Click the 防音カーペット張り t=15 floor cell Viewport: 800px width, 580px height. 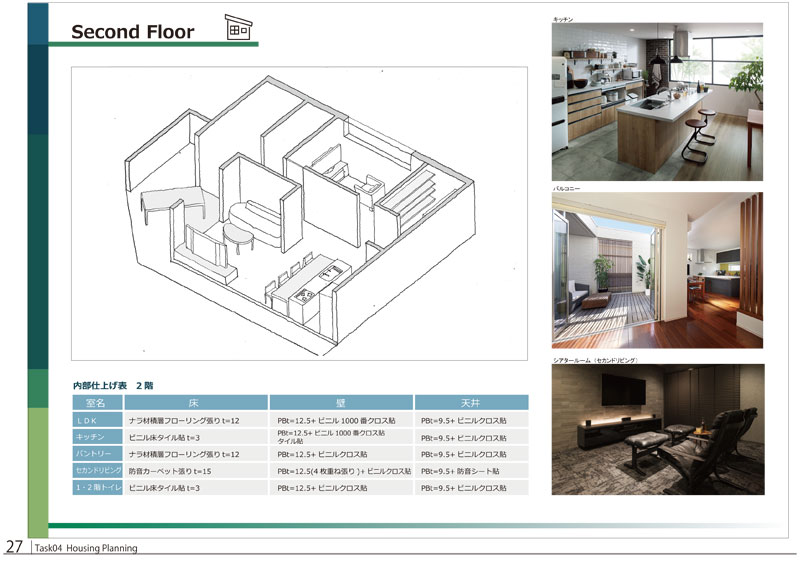click(170, 470)
